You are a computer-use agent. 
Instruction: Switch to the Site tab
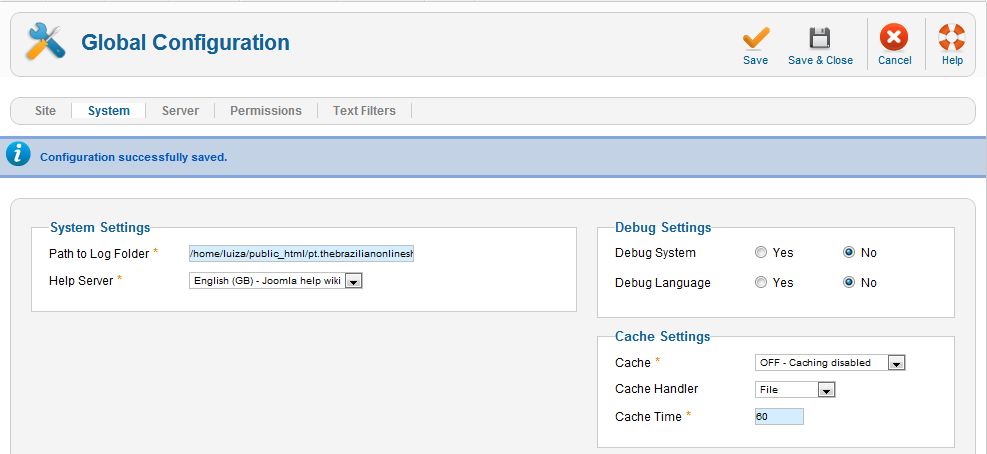pyautogui.click(x=45, y=111)
